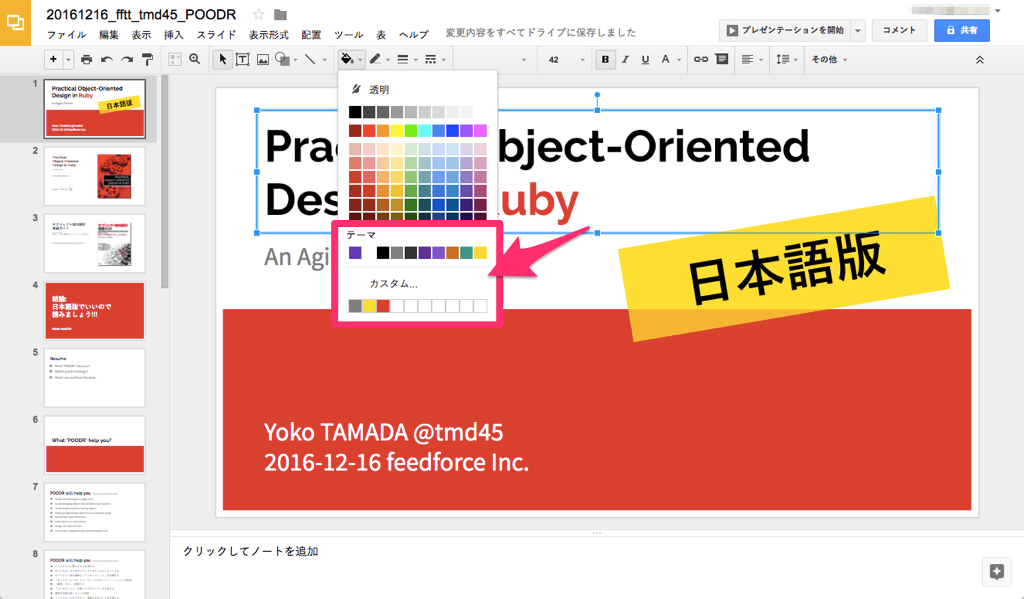Expand the その他 more options dropdown

click(829, 59)
